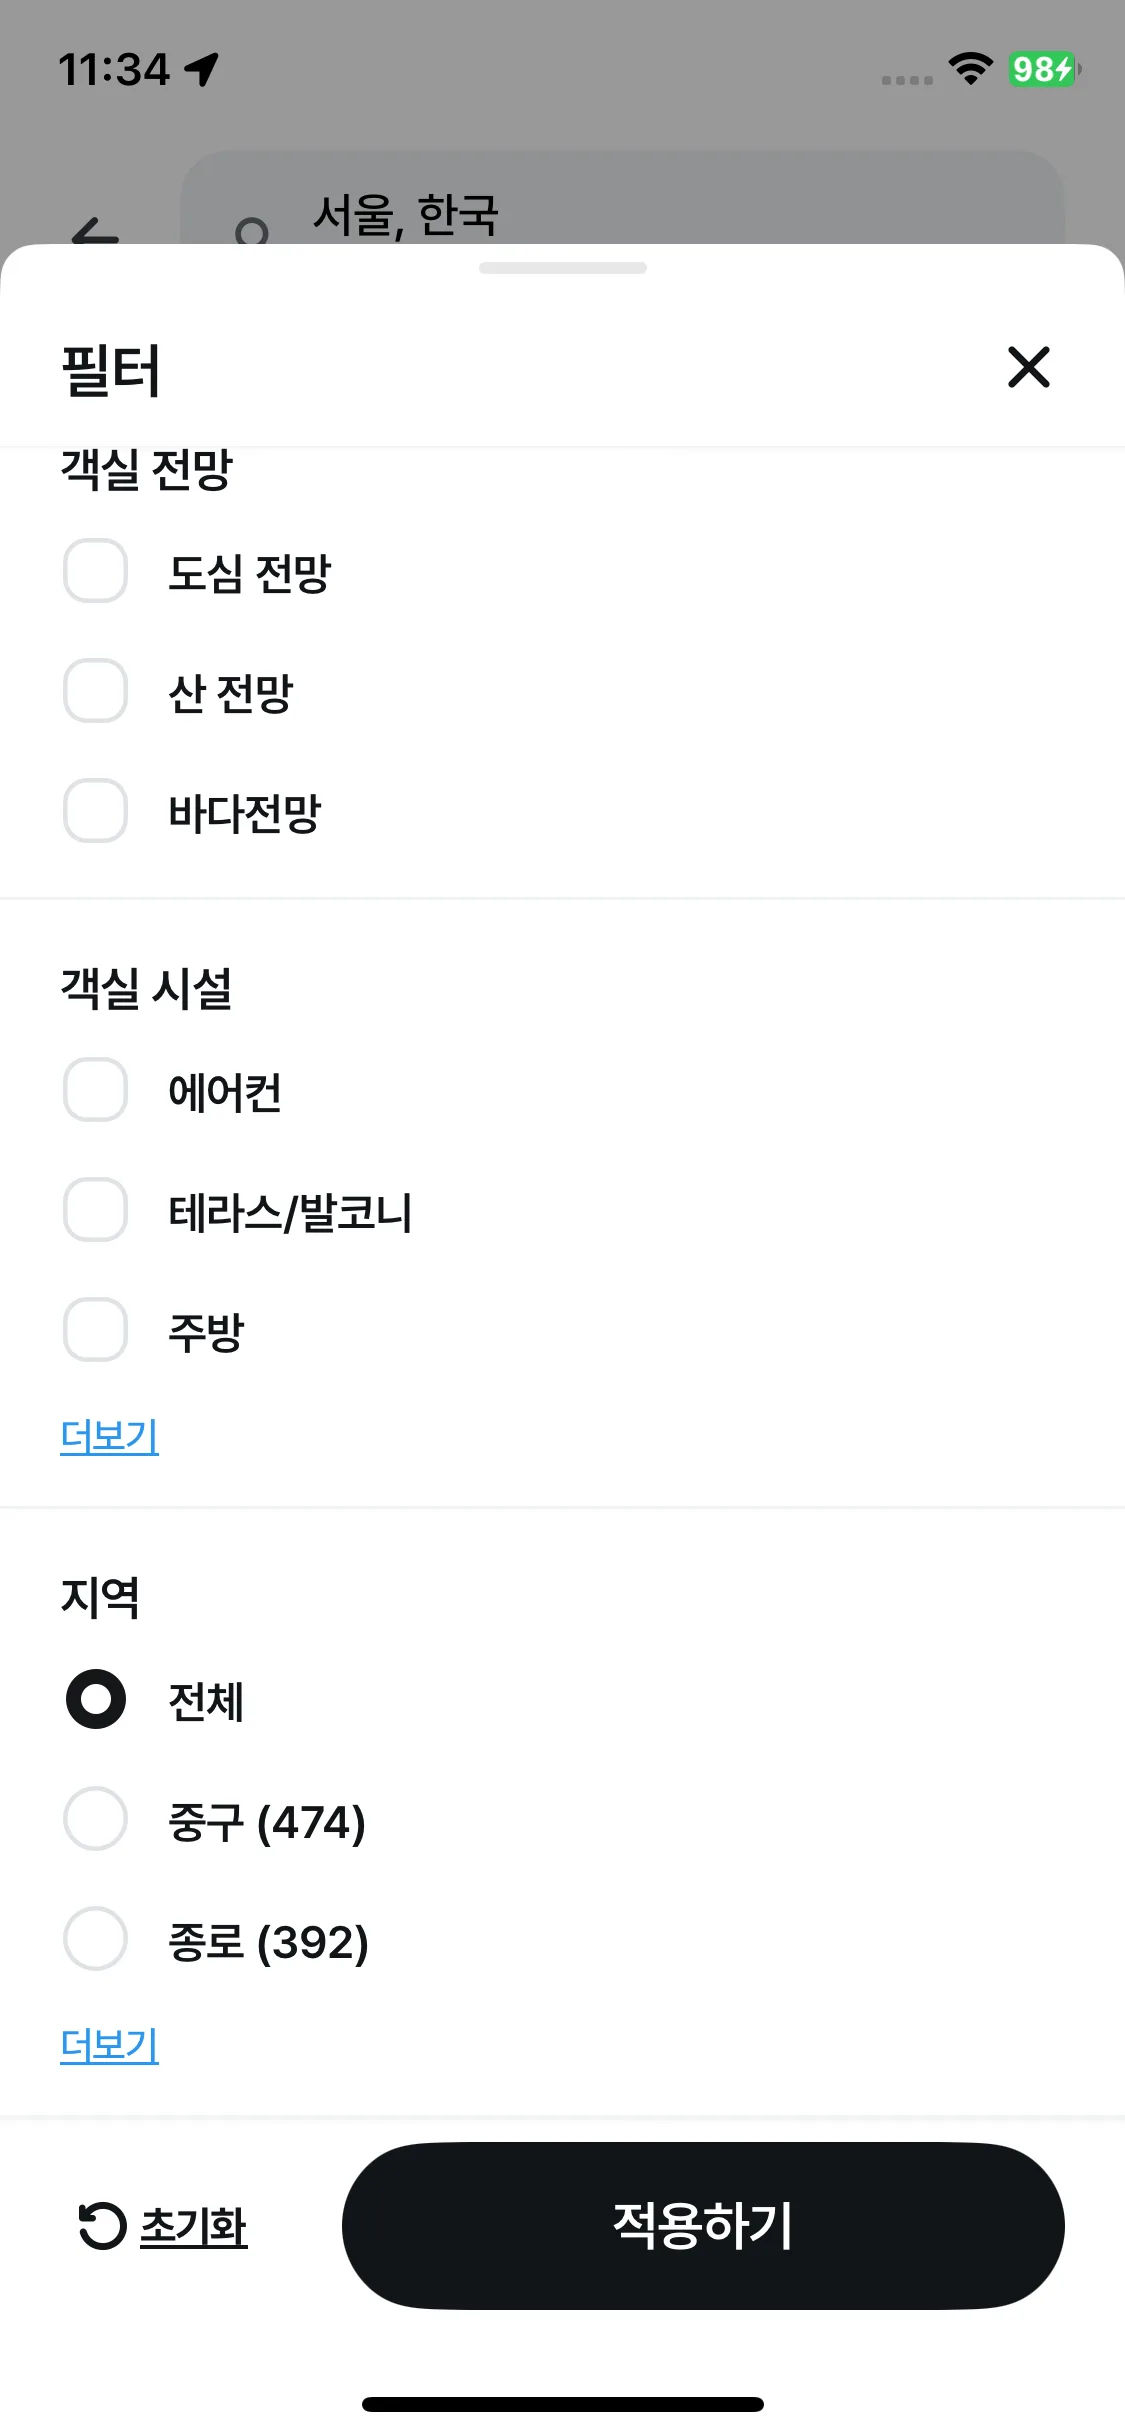Screen dimensions: 1125x2436
Task: Select the 테라스/발코니 checkbox
Action: [95, 1210]
